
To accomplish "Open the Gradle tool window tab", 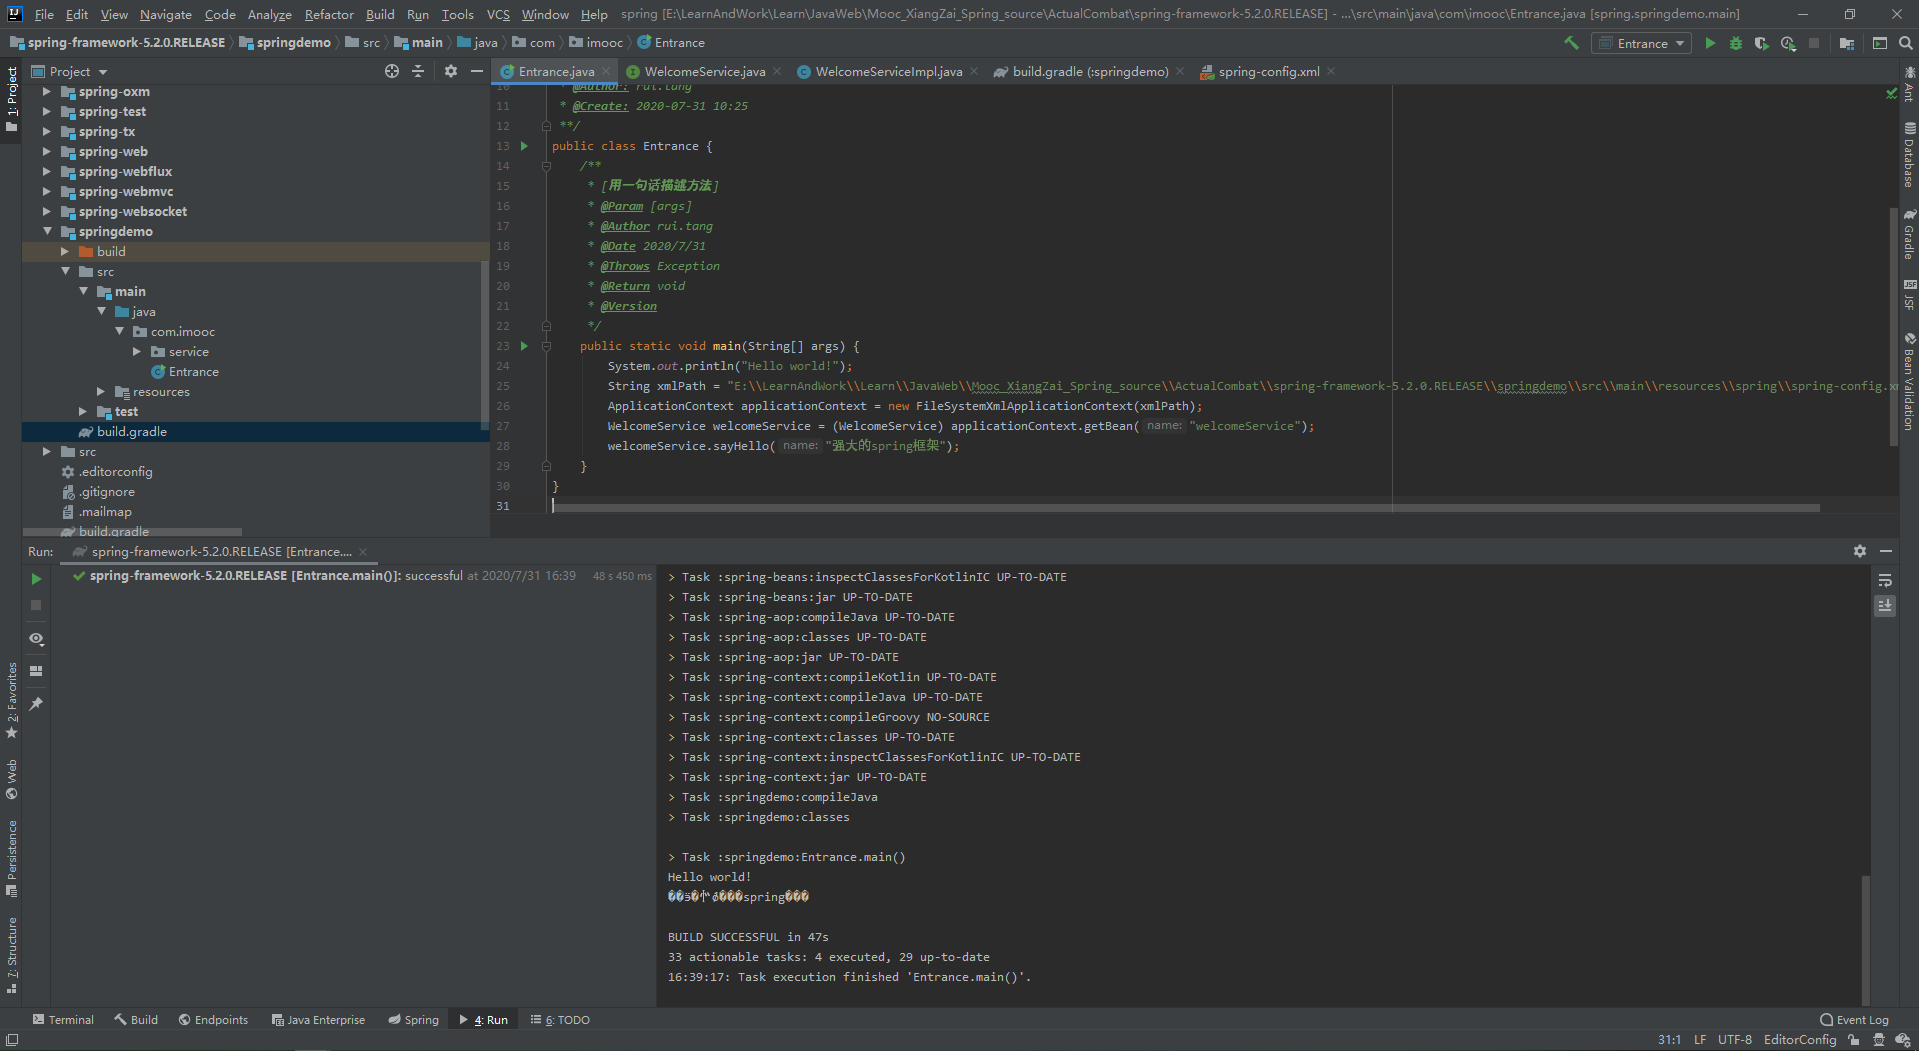I will (1909, 234).
